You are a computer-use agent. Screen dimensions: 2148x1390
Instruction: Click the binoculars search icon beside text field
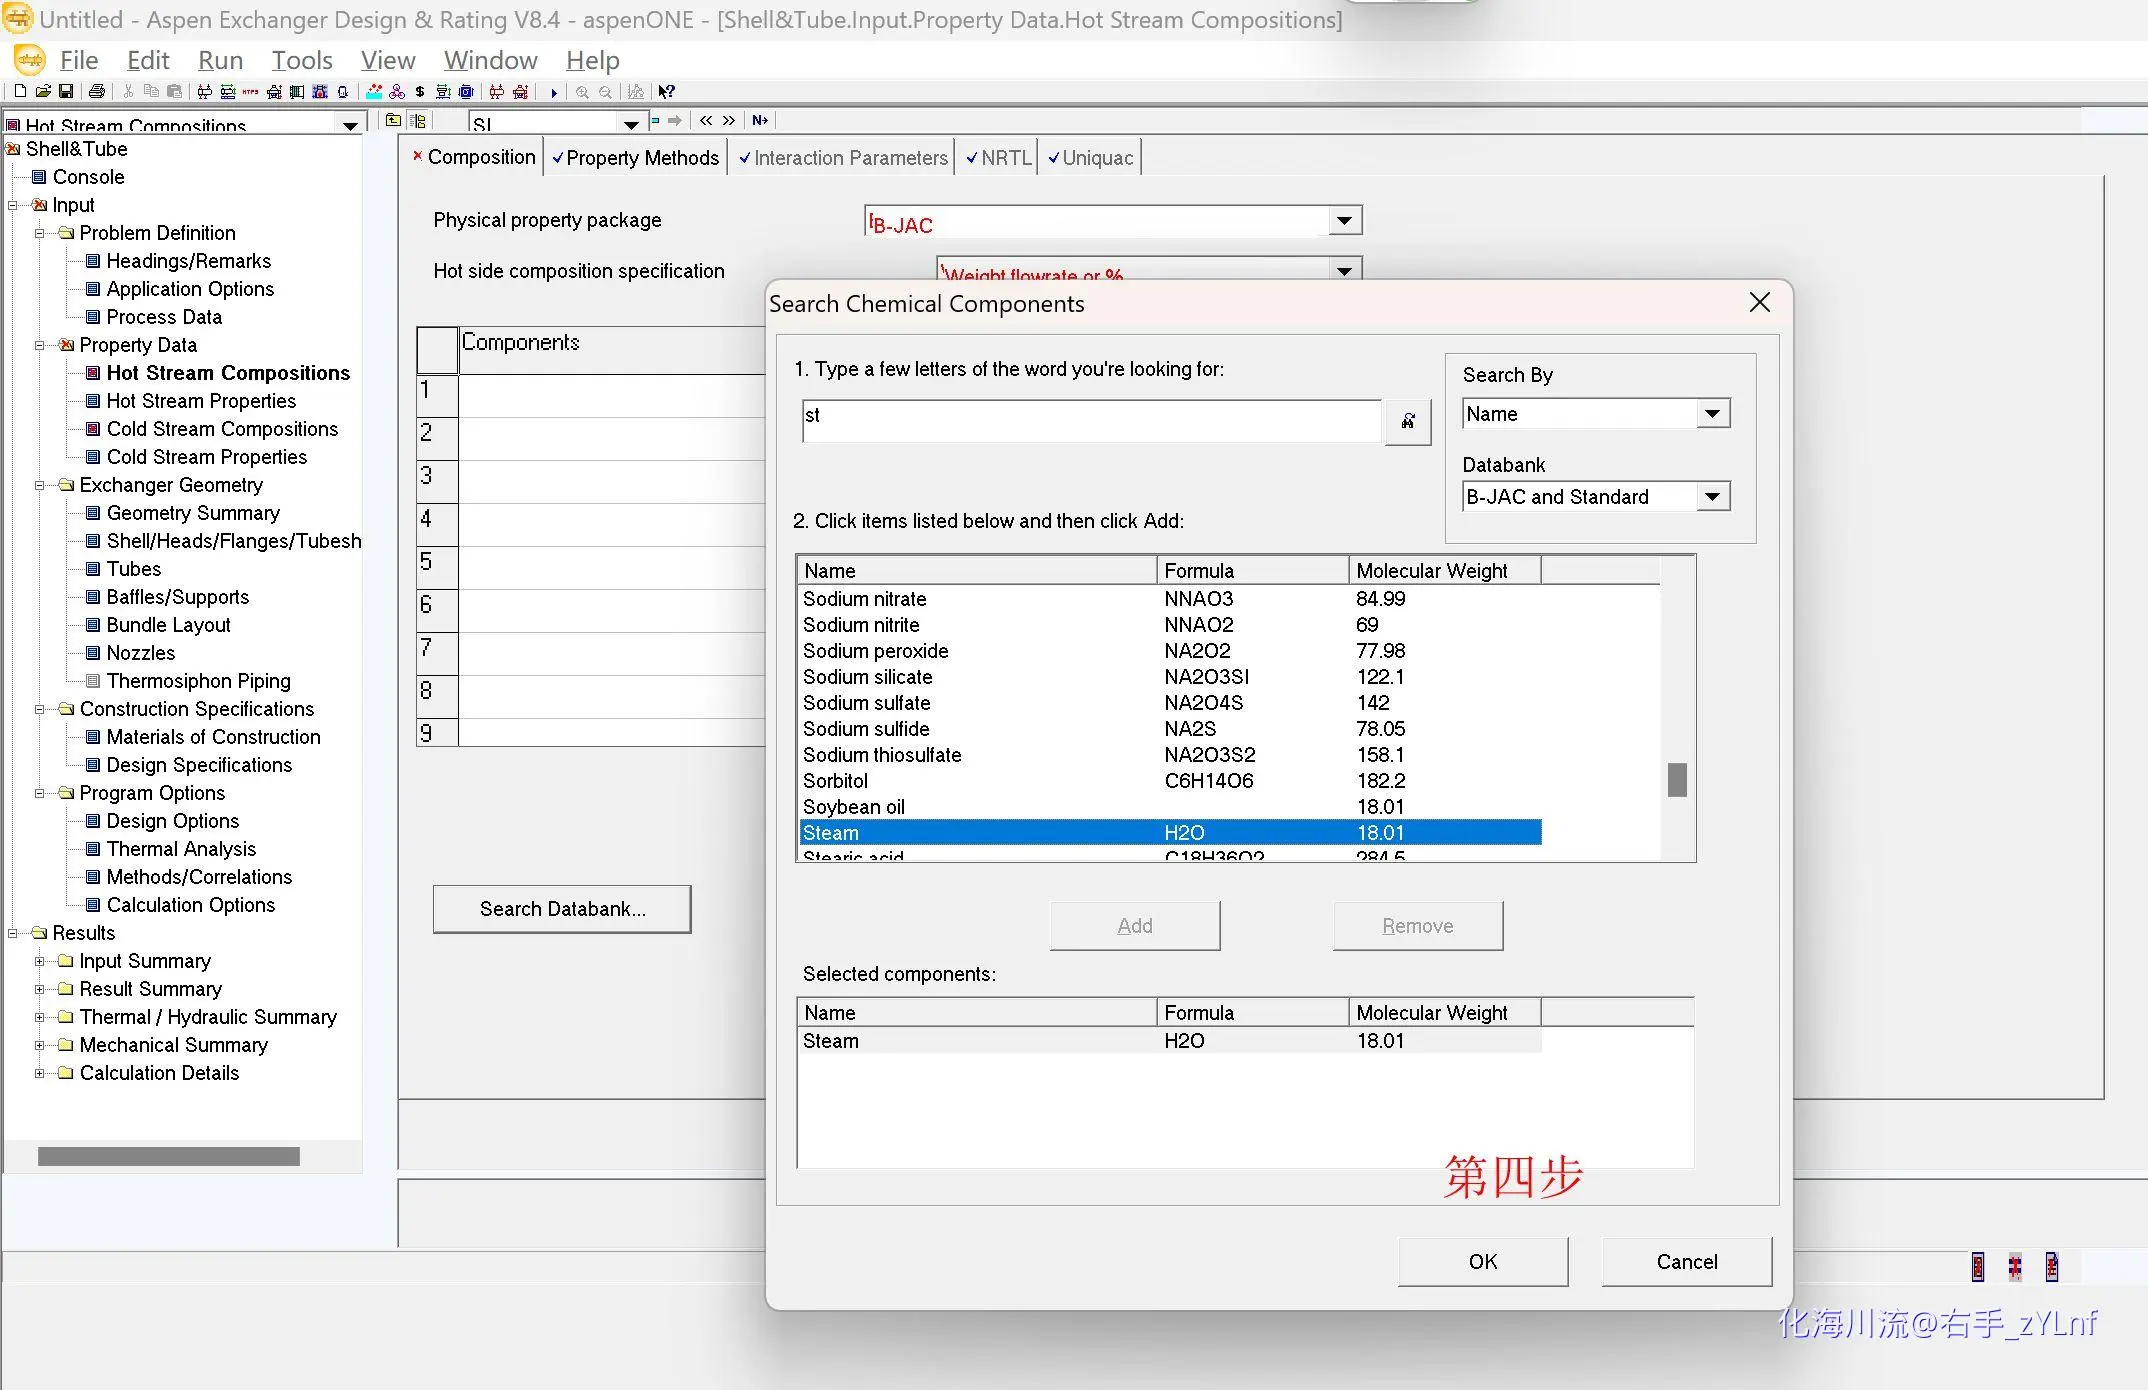[1408, 421]
